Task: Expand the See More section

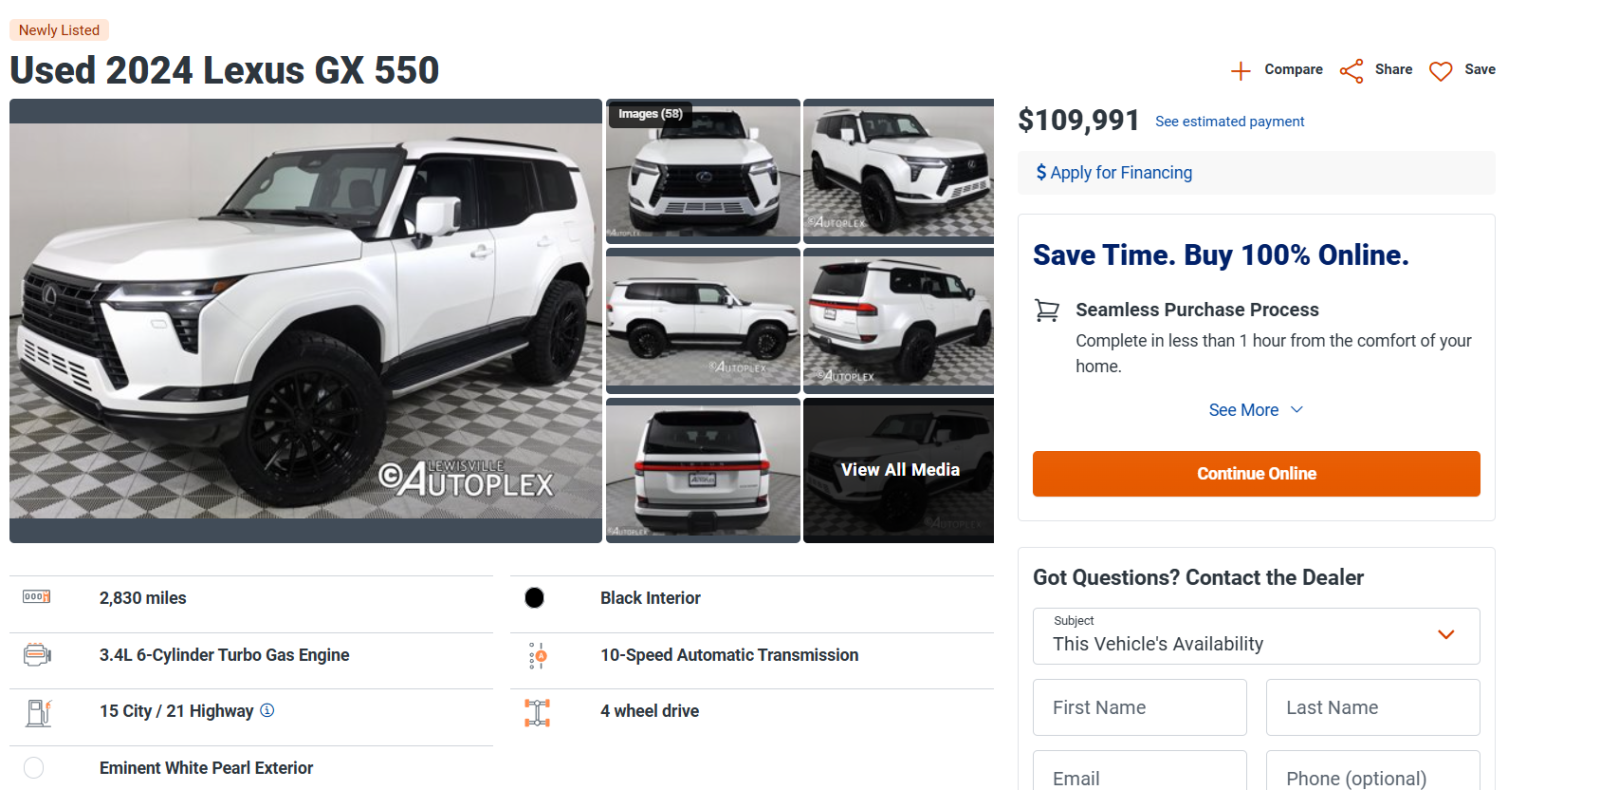Action: coord(1255,410)
